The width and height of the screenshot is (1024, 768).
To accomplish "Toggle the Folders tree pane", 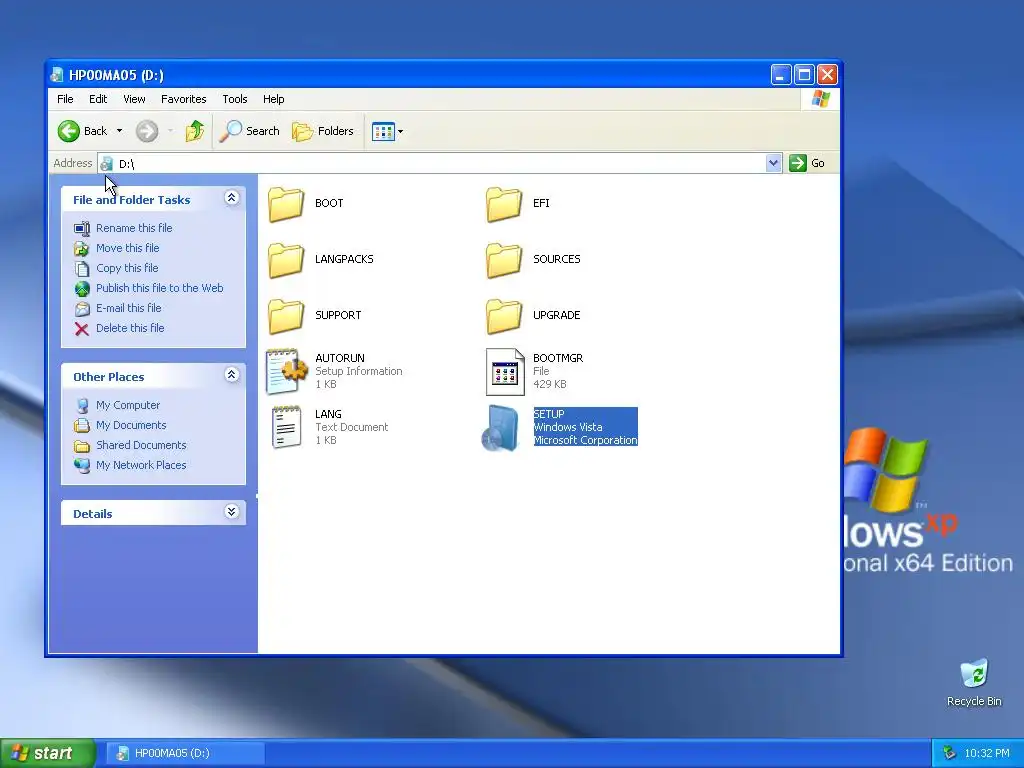I will pos(323,131).
